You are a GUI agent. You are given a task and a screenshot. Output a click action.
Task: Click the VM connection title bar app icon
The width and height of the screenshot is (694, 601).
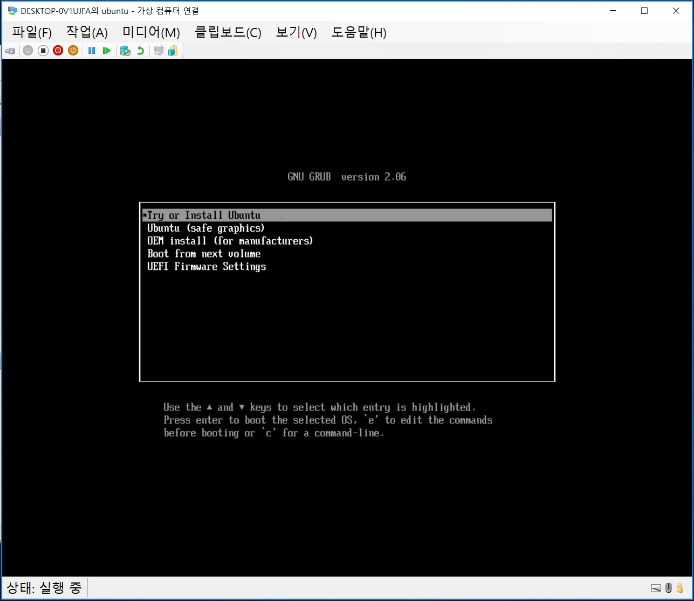tap(12, 11)
